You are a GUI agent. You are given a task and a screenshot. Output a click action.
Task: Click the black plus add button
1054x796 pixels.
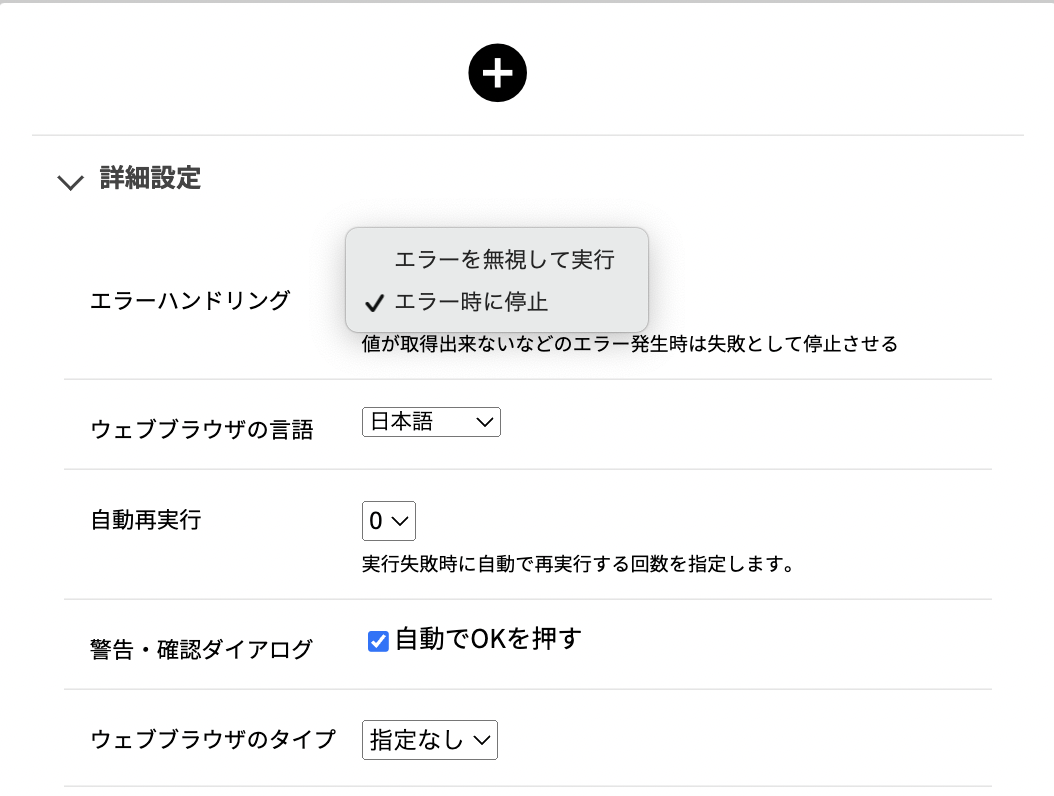point(497,73)
